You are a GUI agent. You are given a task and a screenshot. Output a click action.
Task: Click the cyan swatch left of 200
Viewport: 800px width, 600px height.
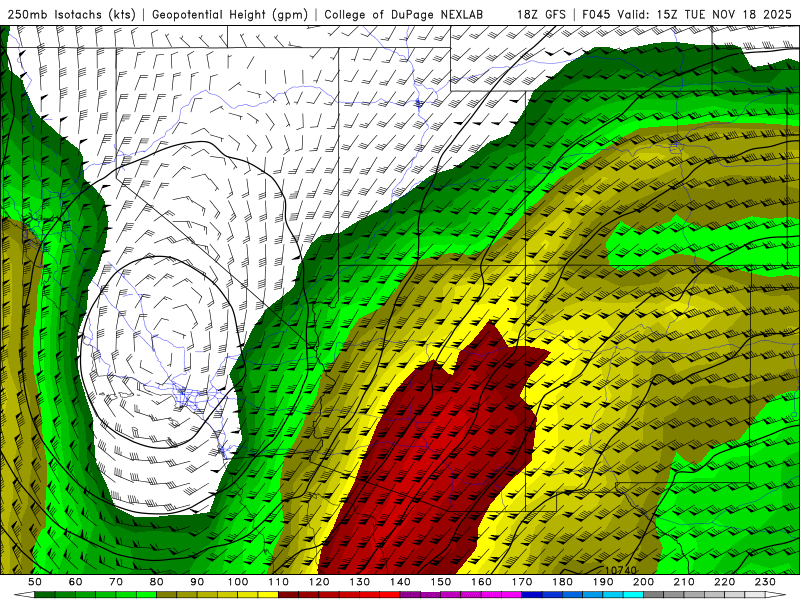click(x=634, y=595)
